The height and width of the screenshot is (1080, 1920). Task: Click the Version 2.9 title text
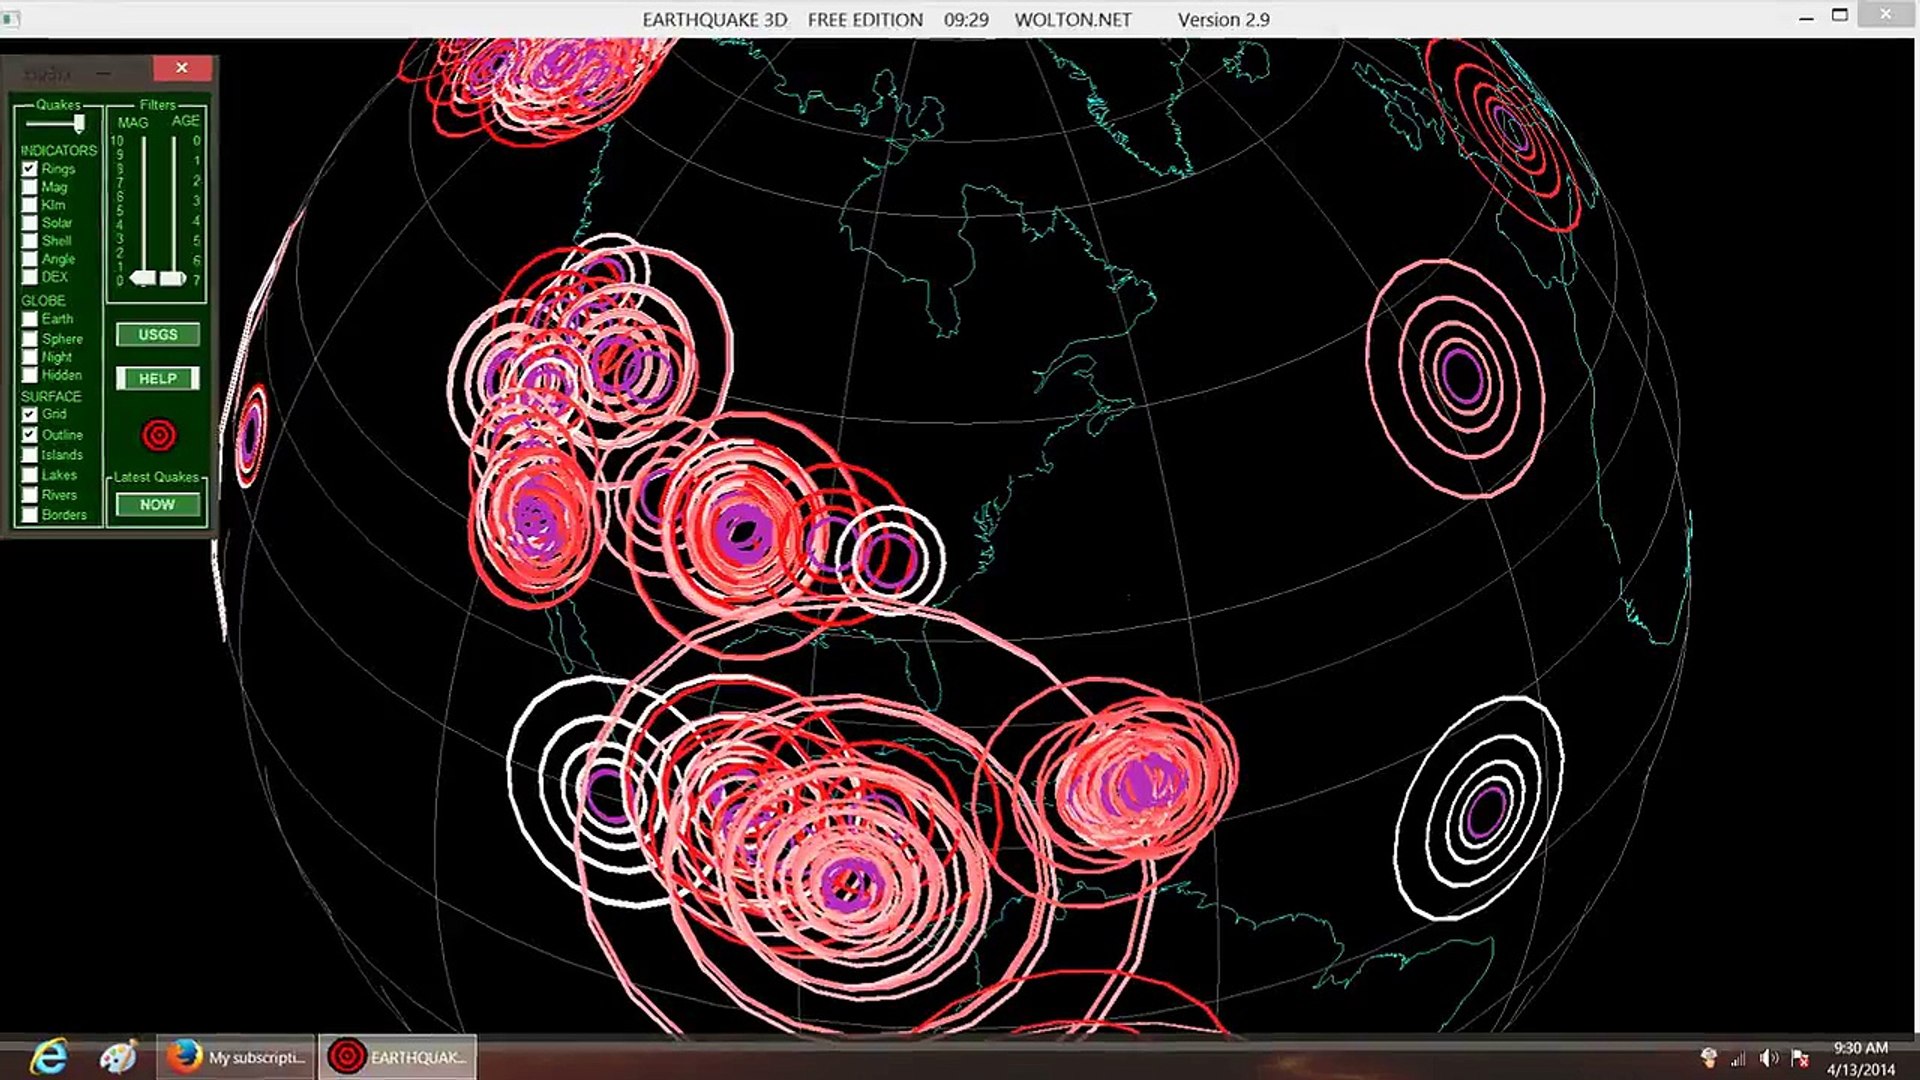tap(1224, 20)
